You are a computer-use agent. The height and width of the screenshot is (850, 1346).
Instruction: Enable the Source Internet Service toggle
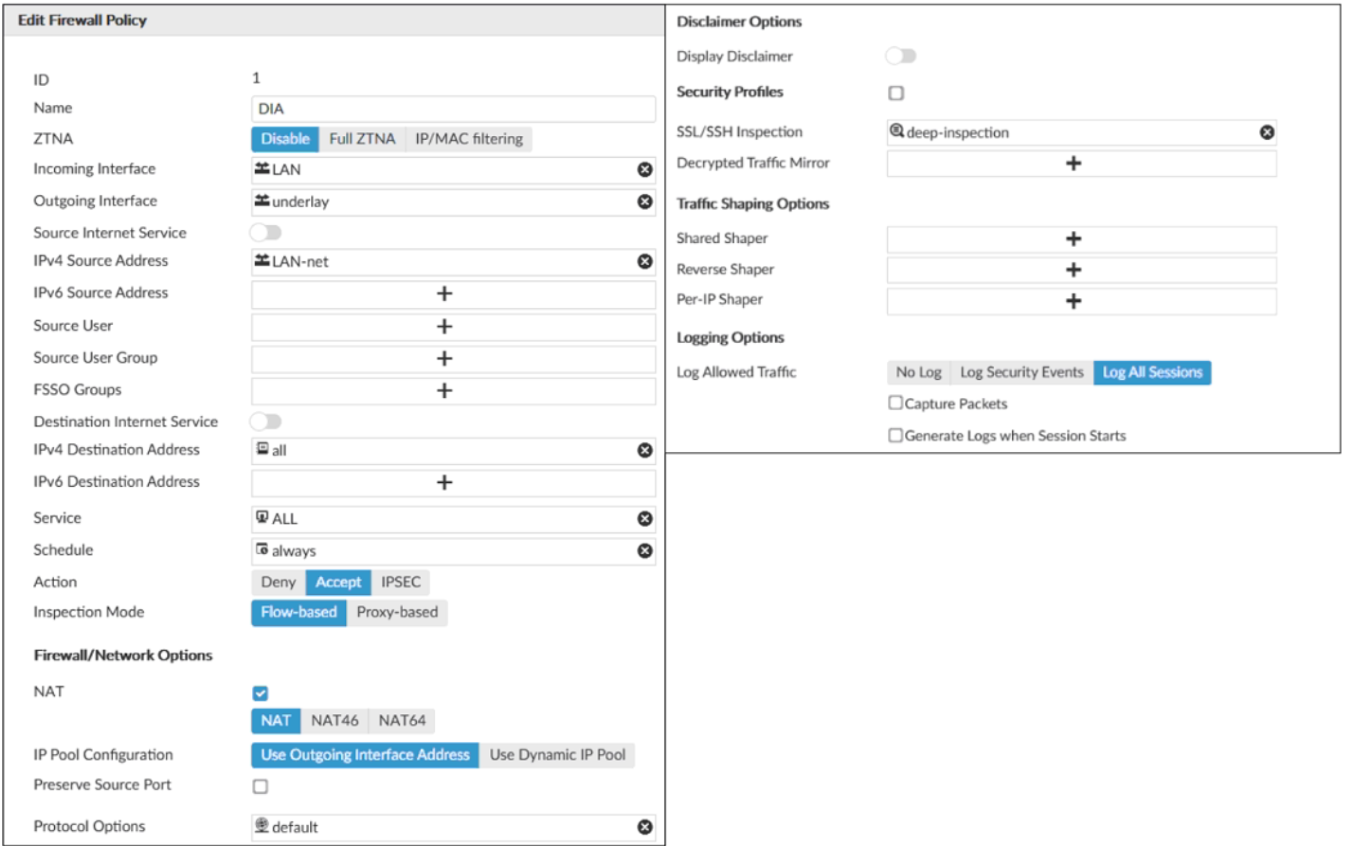point(266,233)
